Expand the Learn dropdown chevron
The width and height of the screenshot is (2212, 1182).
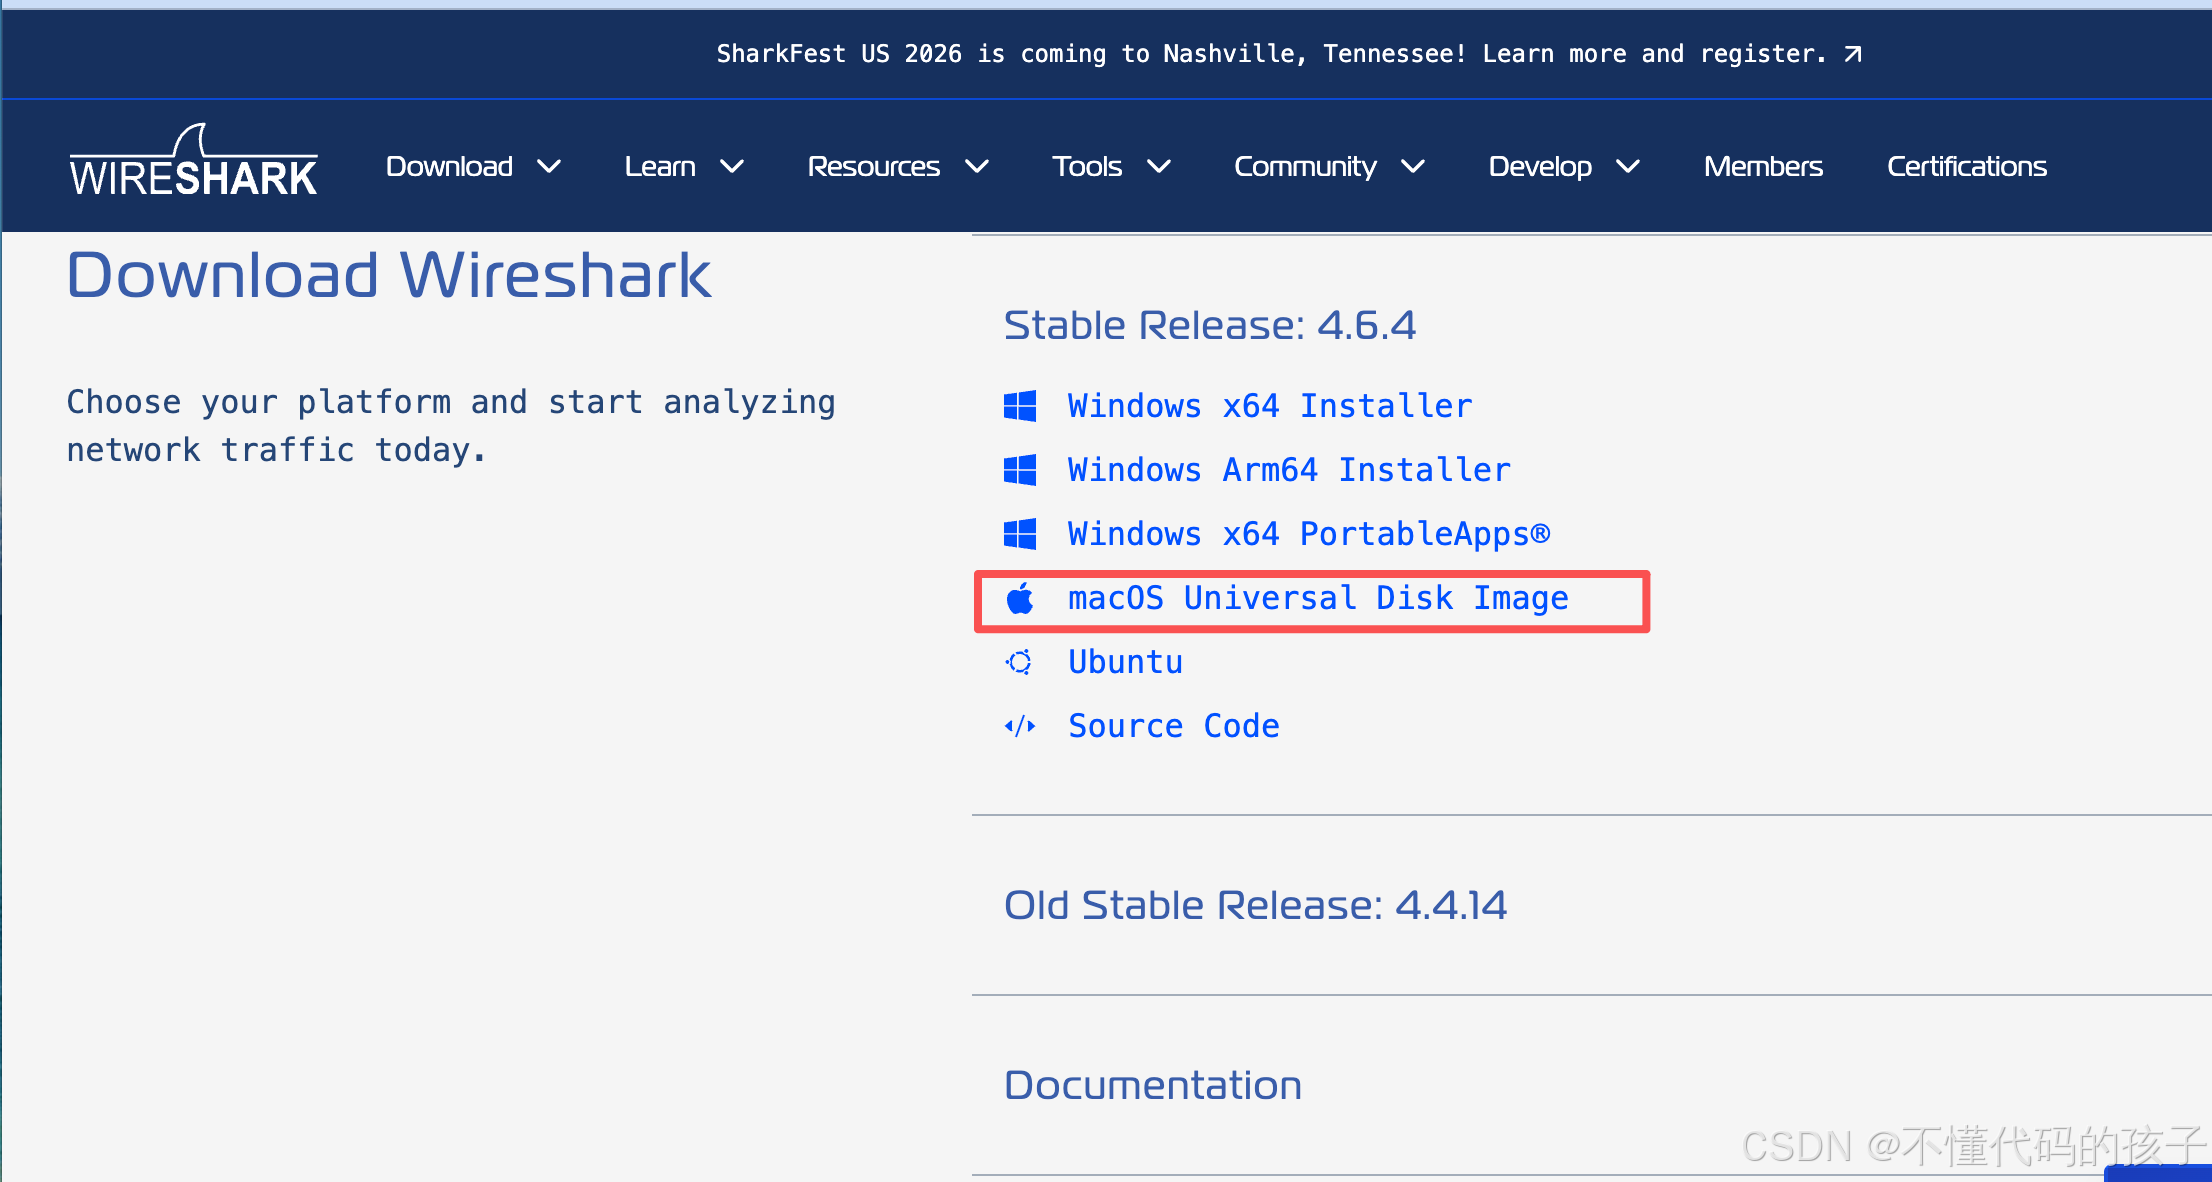tap(732, 167)
